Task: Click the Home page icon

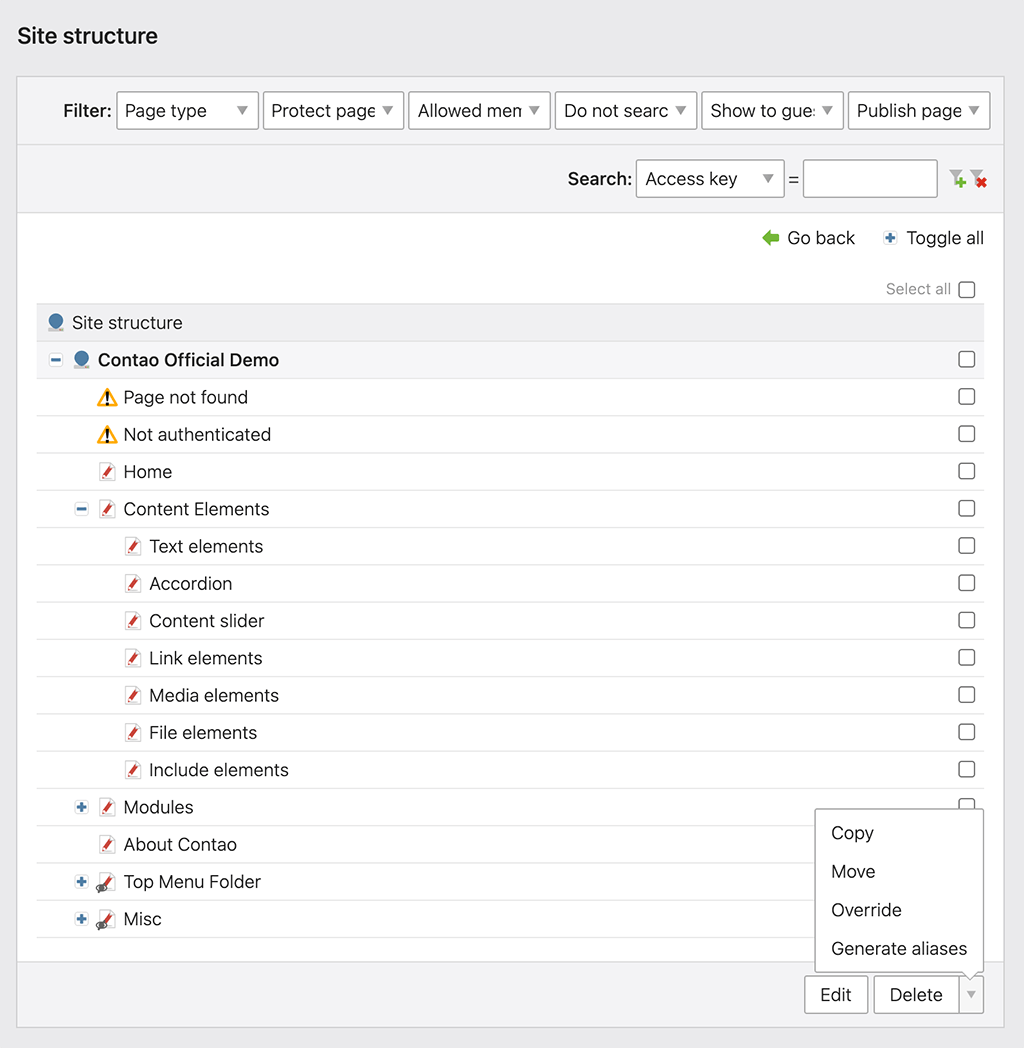Action: [x=107, y=472]
